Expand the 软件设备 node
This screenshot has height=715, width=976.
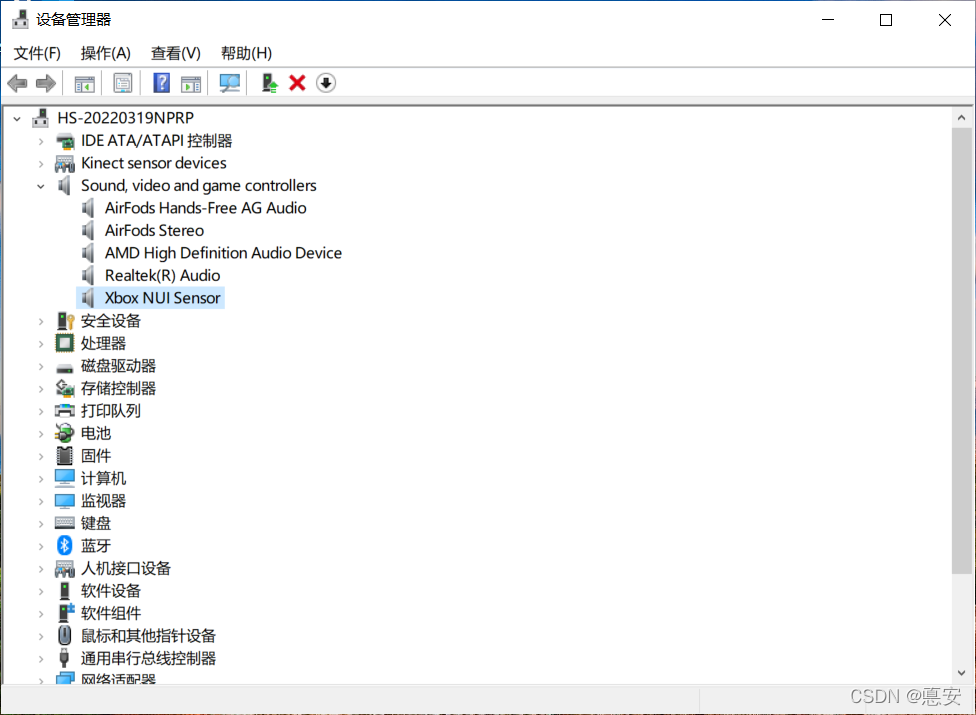[x=41, y=591]
